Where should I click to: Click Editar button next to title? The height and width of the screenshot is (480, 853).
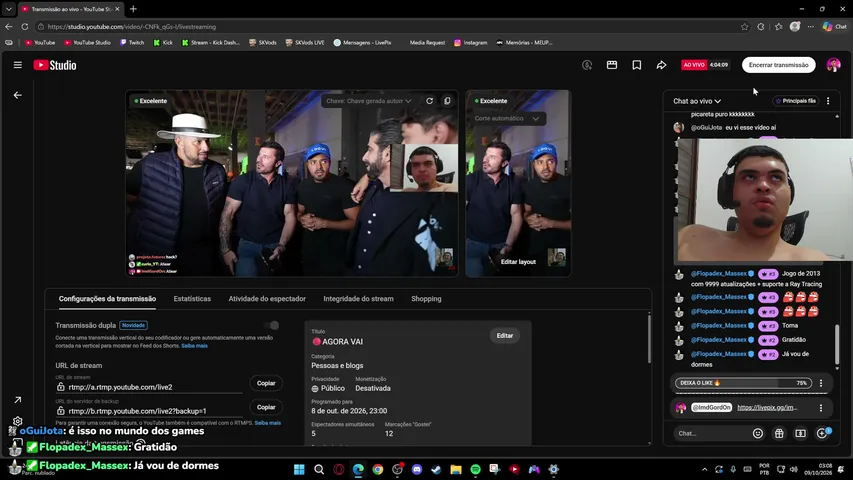(504, 335)
